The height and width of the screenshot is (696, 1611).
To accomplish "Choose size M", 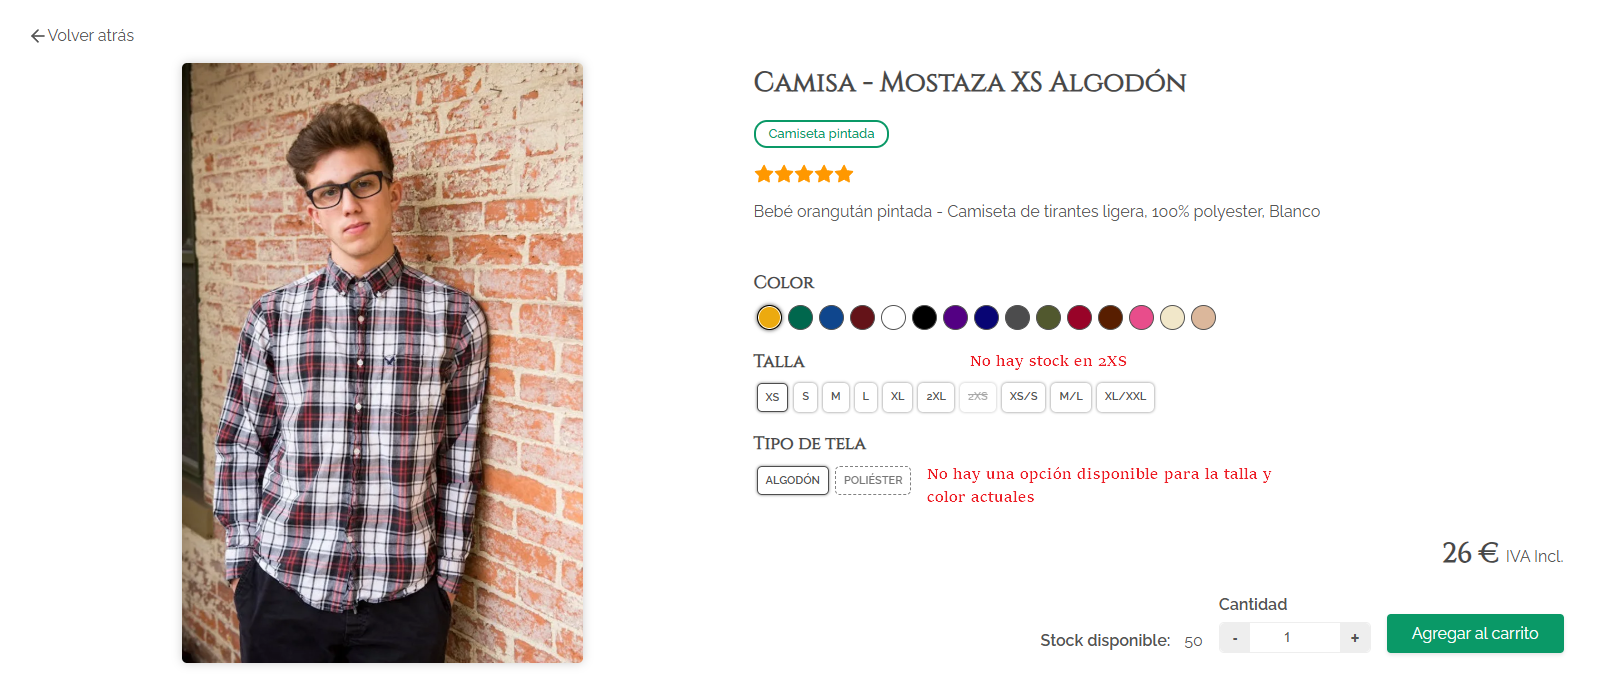I will [836, 397].
